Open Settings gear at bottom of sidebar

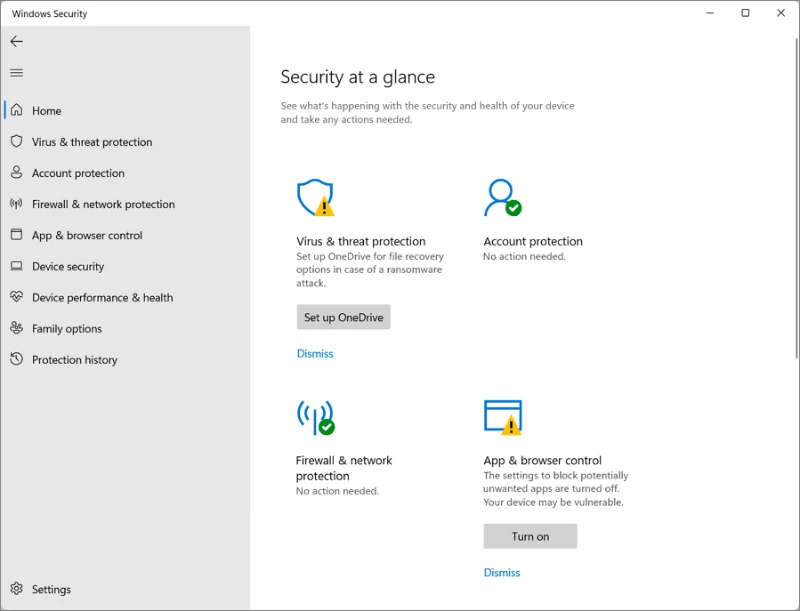[16, 589]
